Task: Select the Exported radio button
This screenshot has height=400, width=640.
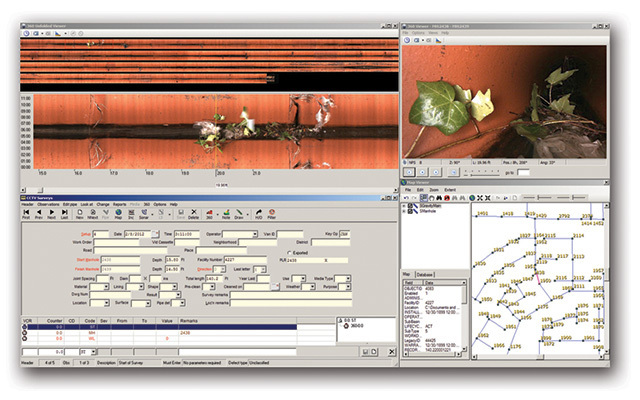Action: (289, 250)
